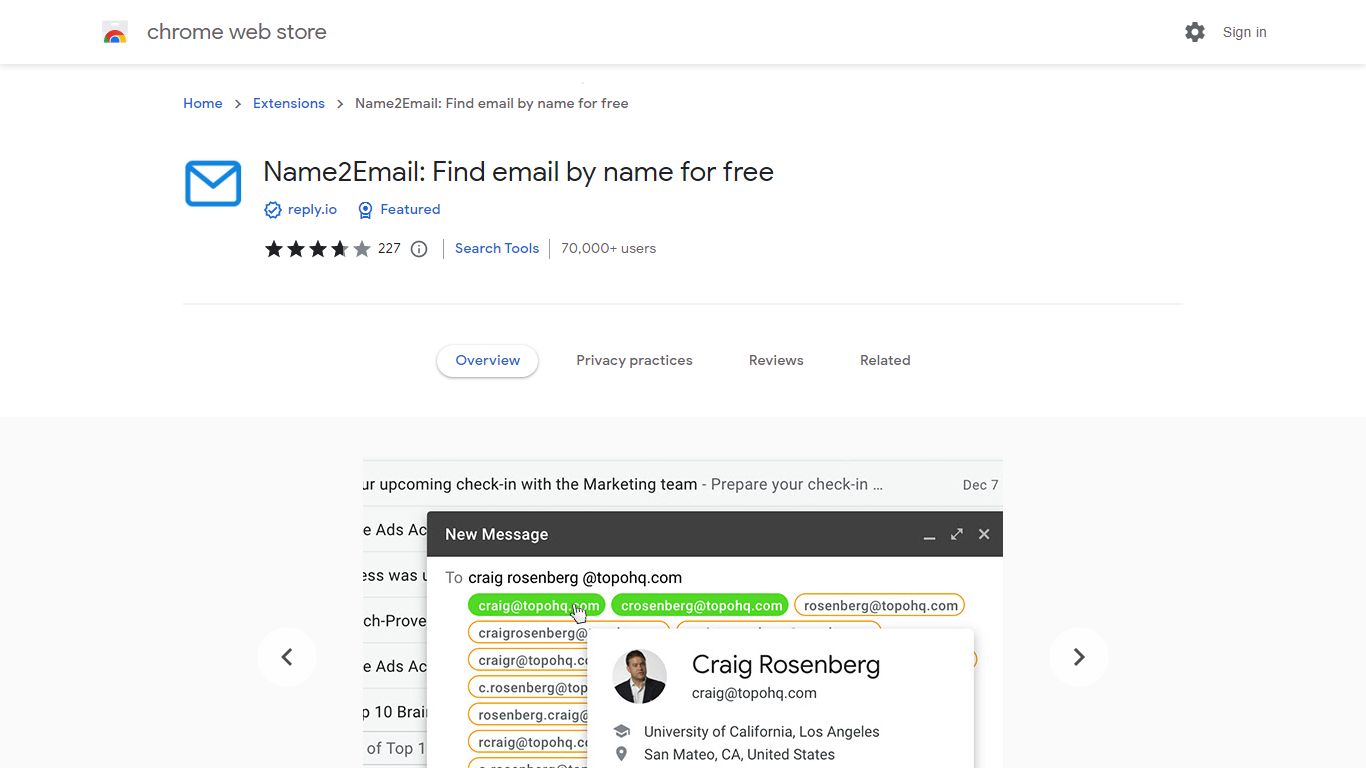Show next screenshot with right arrow
The width and height of the screenshot is (1366, 768).
point(1079,657)
